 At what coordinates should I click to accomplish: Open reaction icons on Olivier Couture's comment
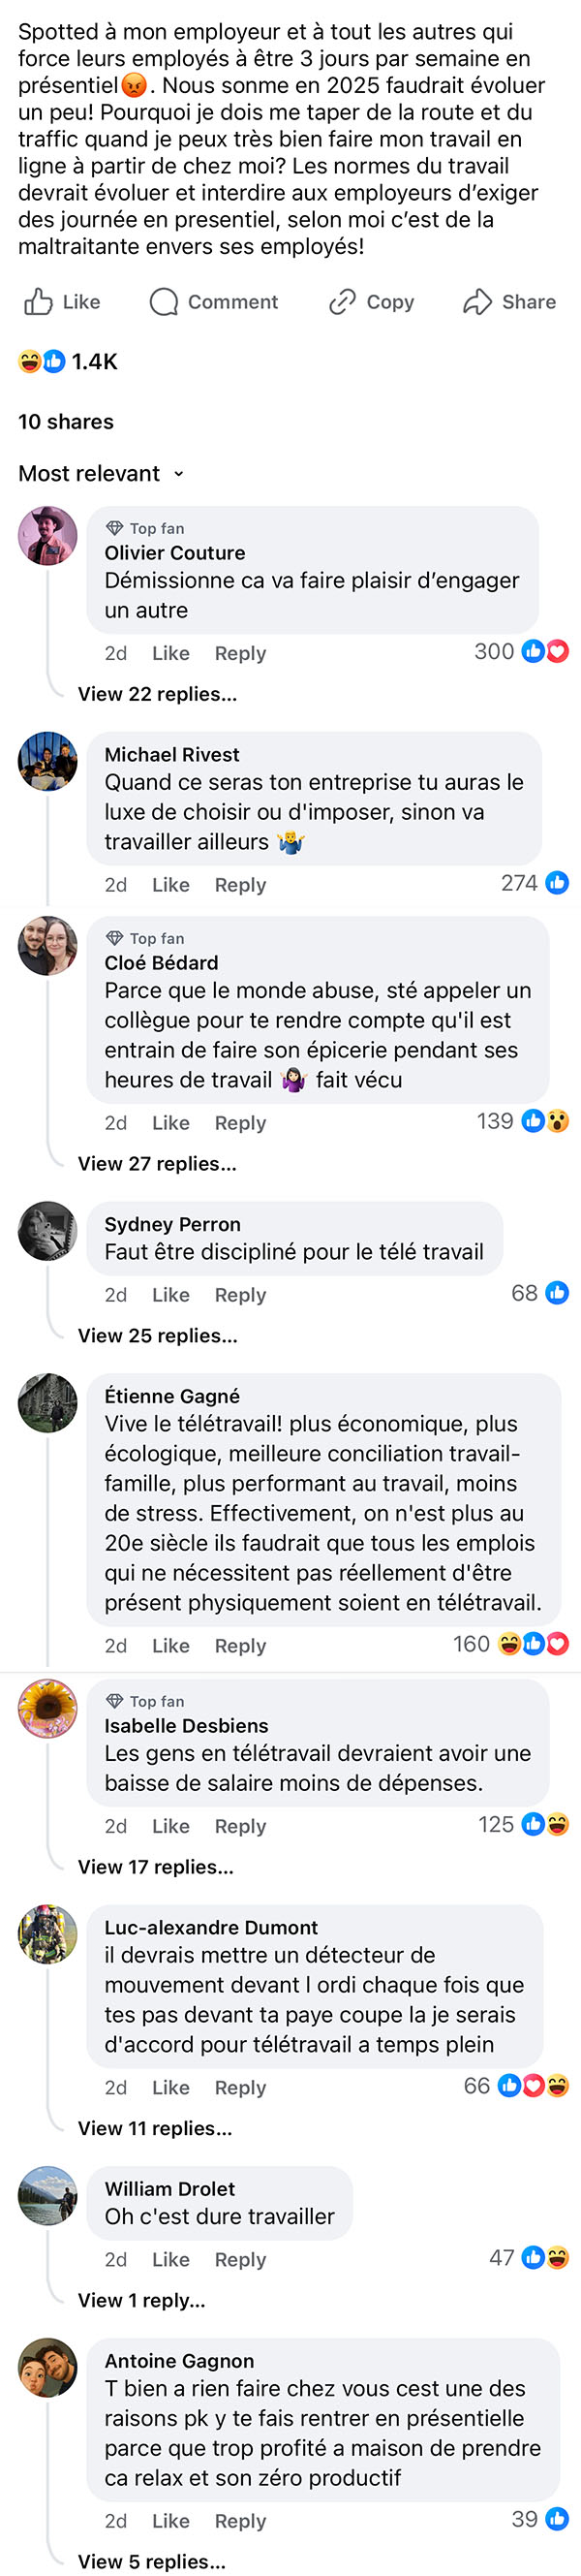pyautogui.click(x=545, y=652)
